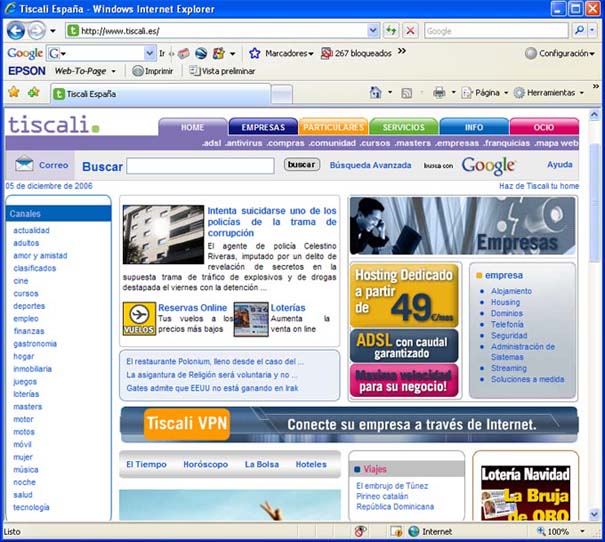The height and width of the screenshot is (542, 605).
Task: Open the search provider dropdown arrow
Action: pos(592,30)
